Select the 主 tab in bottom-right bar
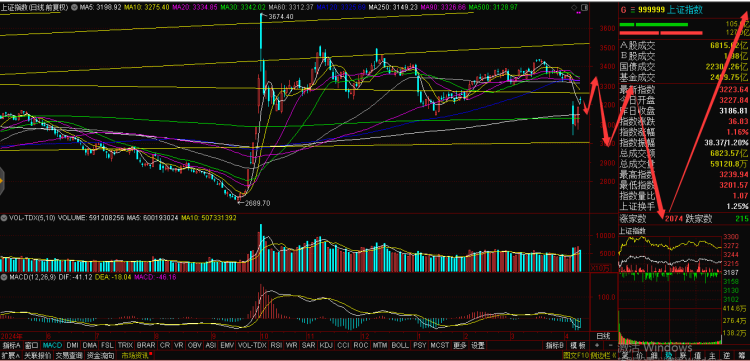750x361 pixels. [711, 356]
